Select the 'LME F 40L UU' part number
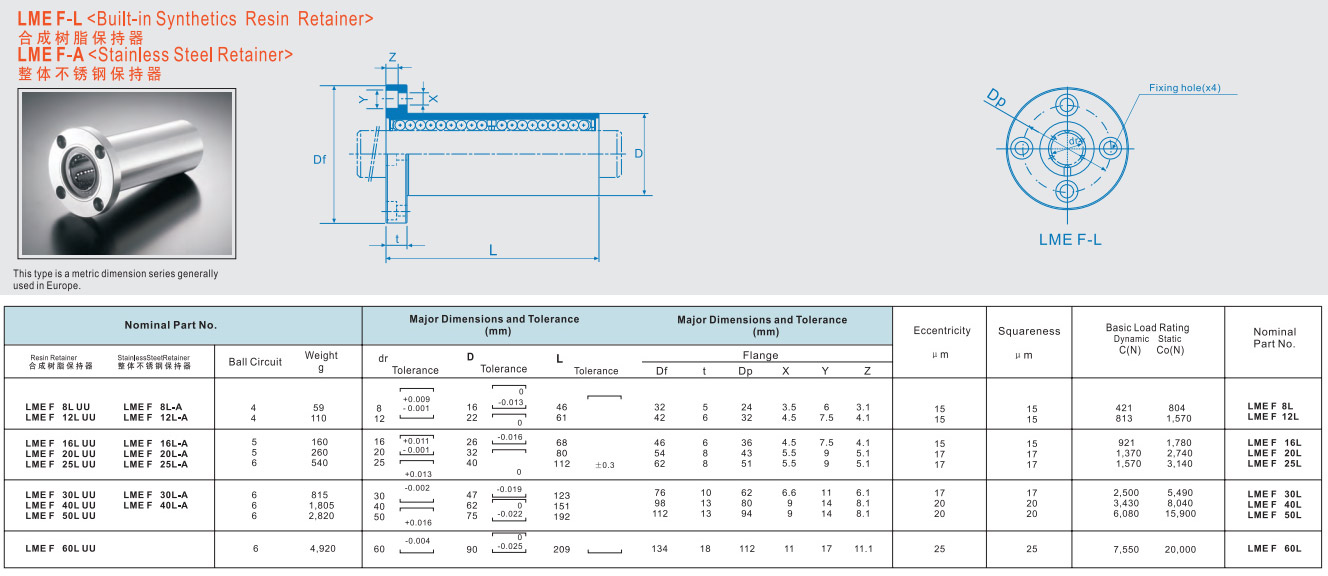This screenshot has height=576, width=1328. [x=60, y=505]
